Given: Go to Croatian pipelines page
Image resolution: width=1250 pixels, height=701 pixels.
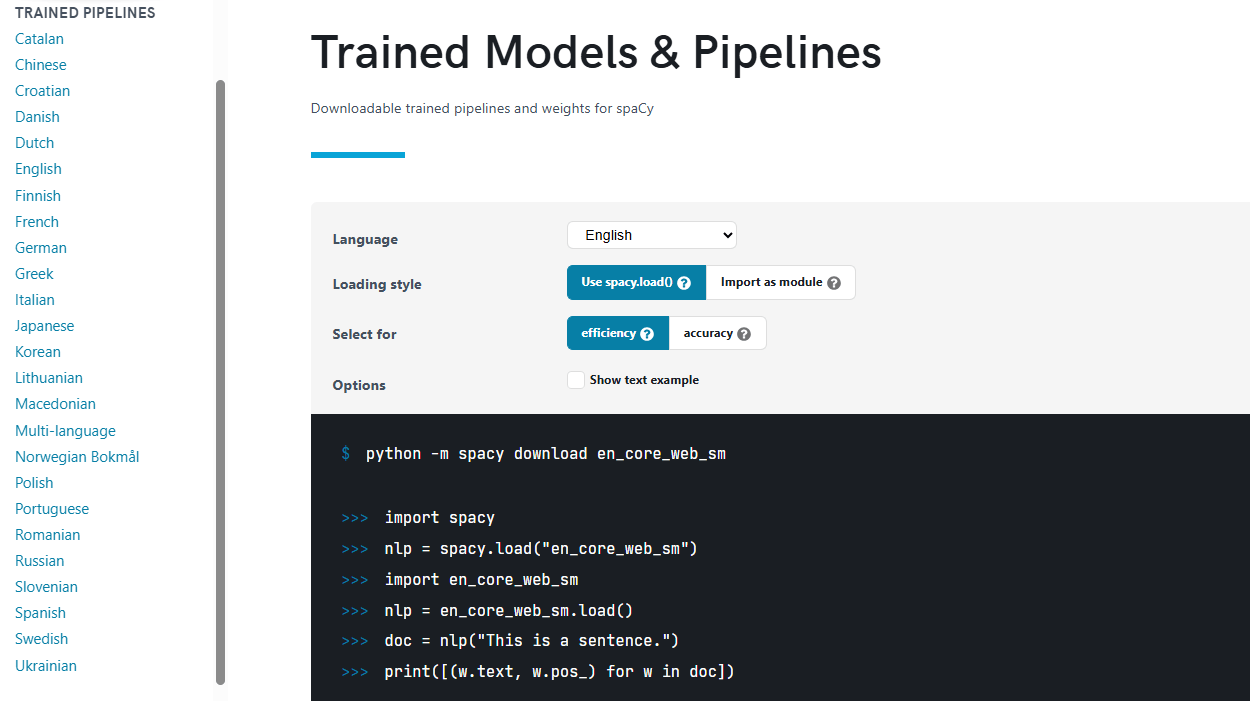Looking at the screenshot, I should pos(43,91).
